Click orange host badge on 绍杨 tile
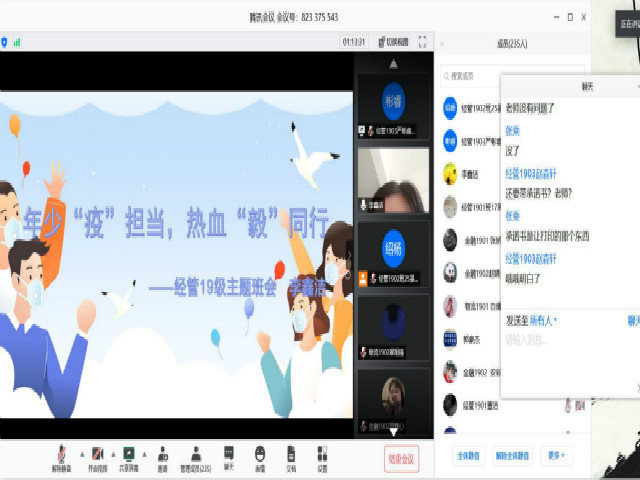Viewport: 640px width, 480px height. click(362, 278)
